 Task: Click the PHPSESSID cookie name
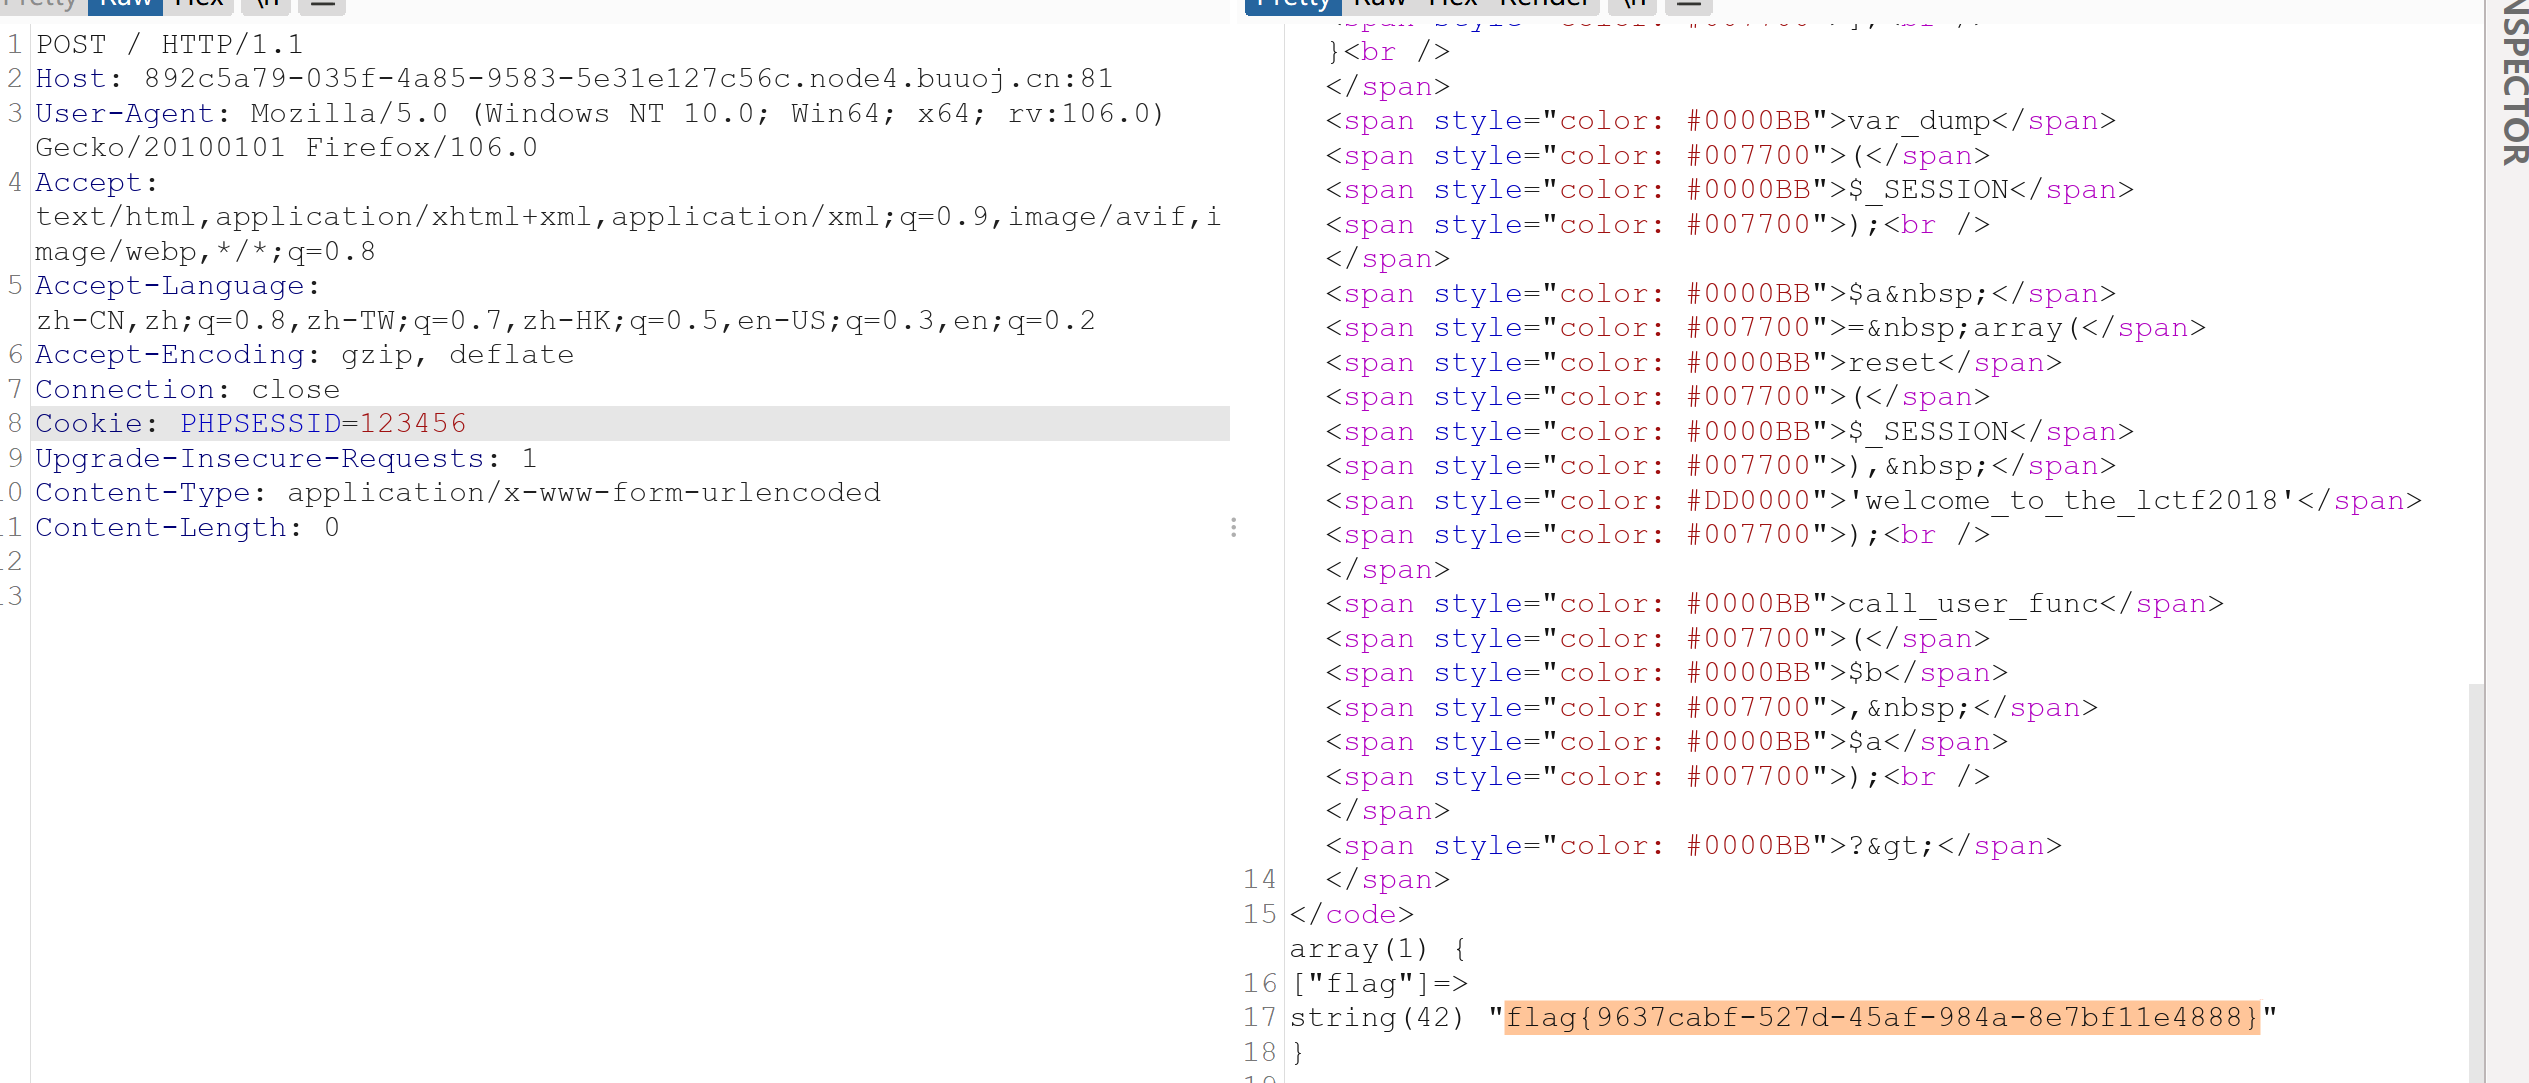coord(260,424)
